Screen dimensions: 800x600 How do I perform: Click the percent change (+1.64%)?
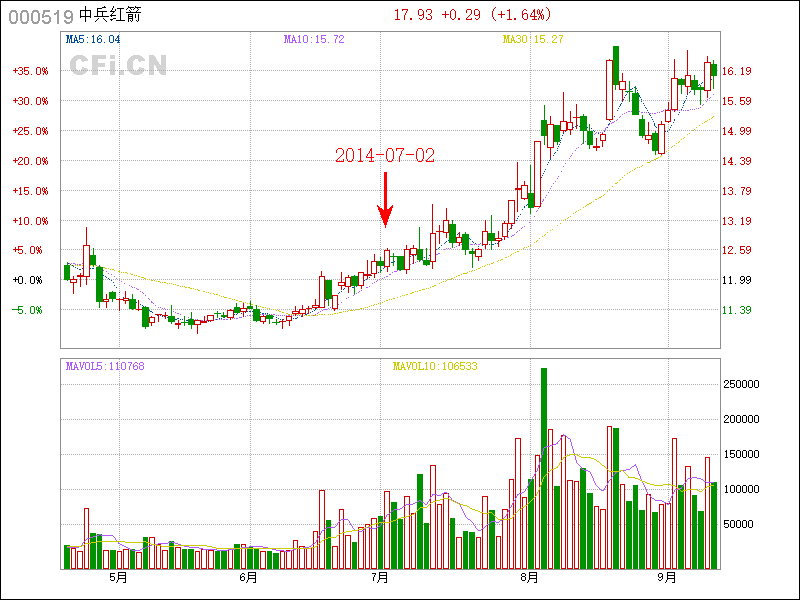[x=520, y=15]
